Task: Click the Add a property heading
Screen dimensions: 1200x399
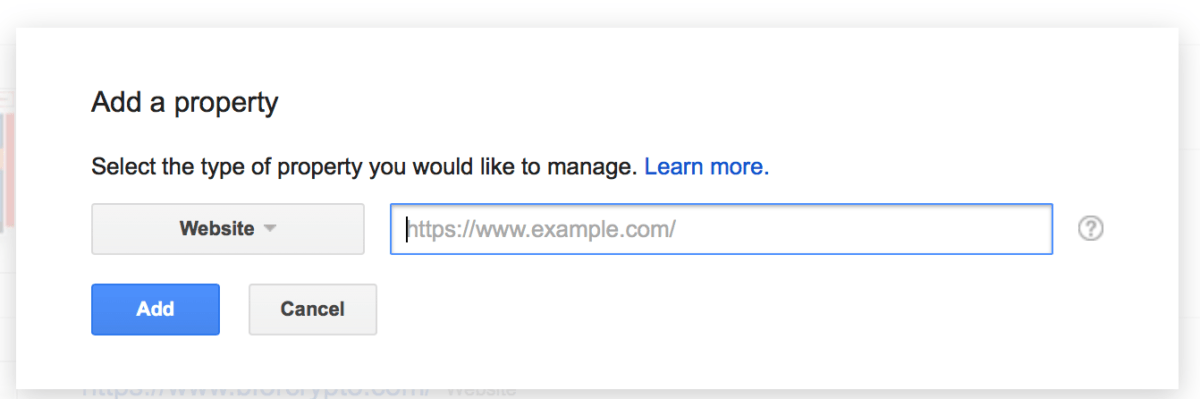Action: (184, 102)
